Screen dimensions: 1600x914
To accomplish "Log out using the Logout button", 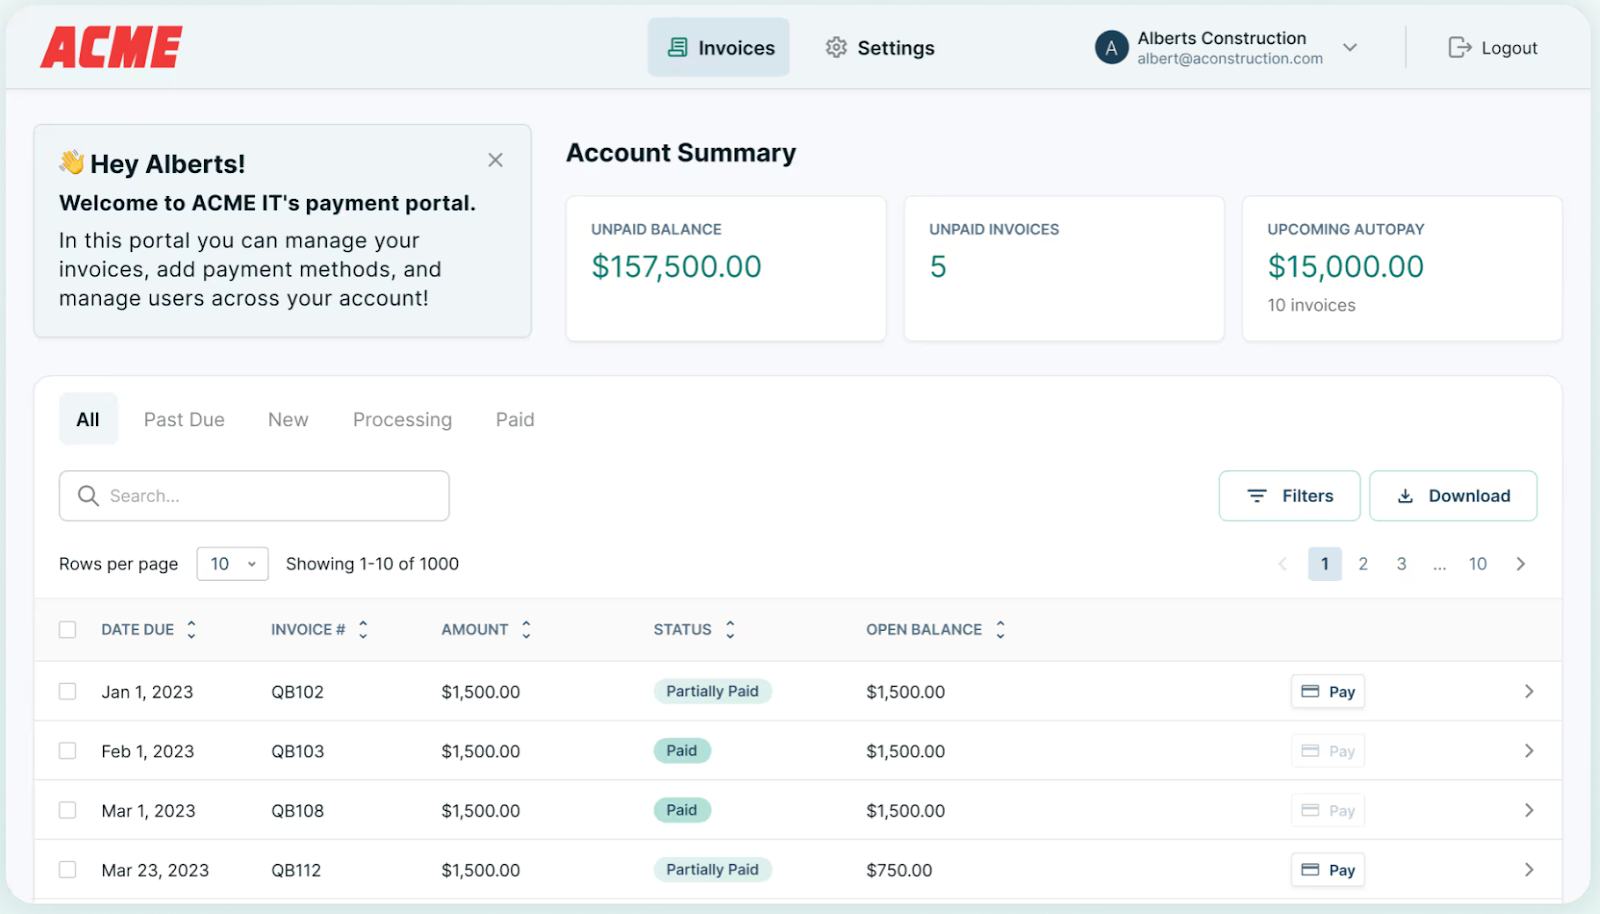I will (1493, 47).
